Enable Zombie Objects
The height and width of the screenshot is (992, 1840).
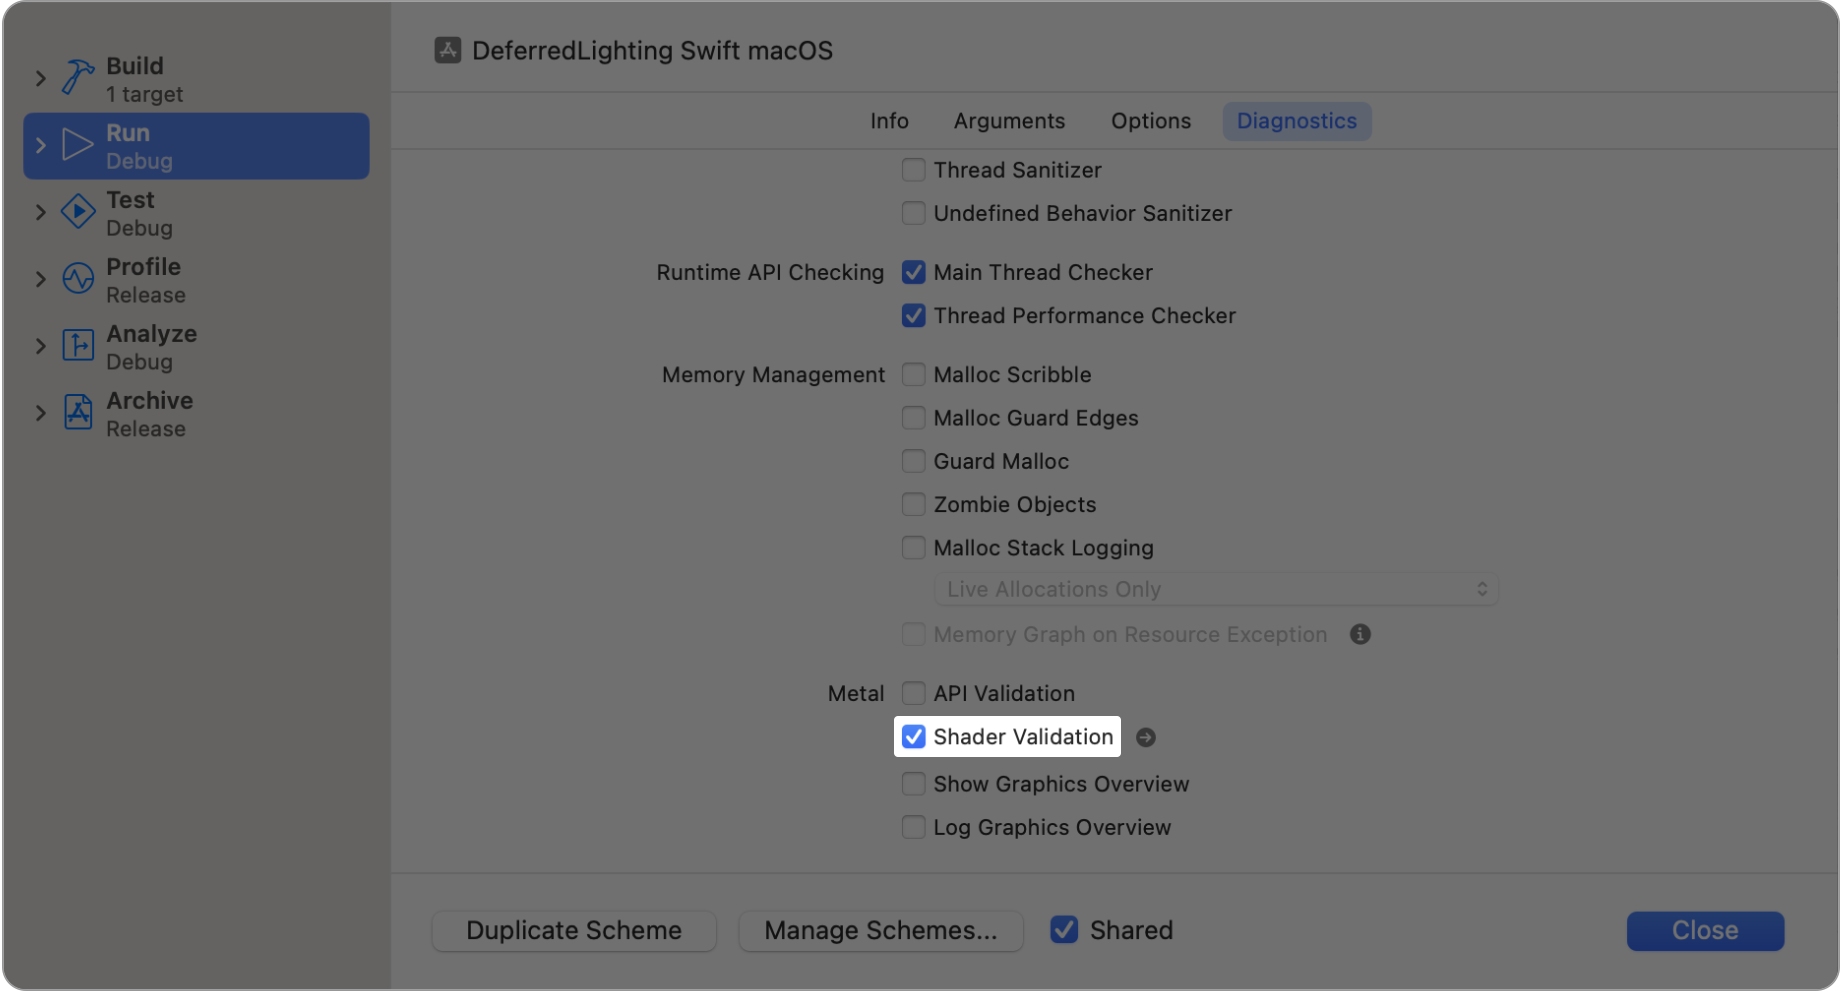(913, 504)
